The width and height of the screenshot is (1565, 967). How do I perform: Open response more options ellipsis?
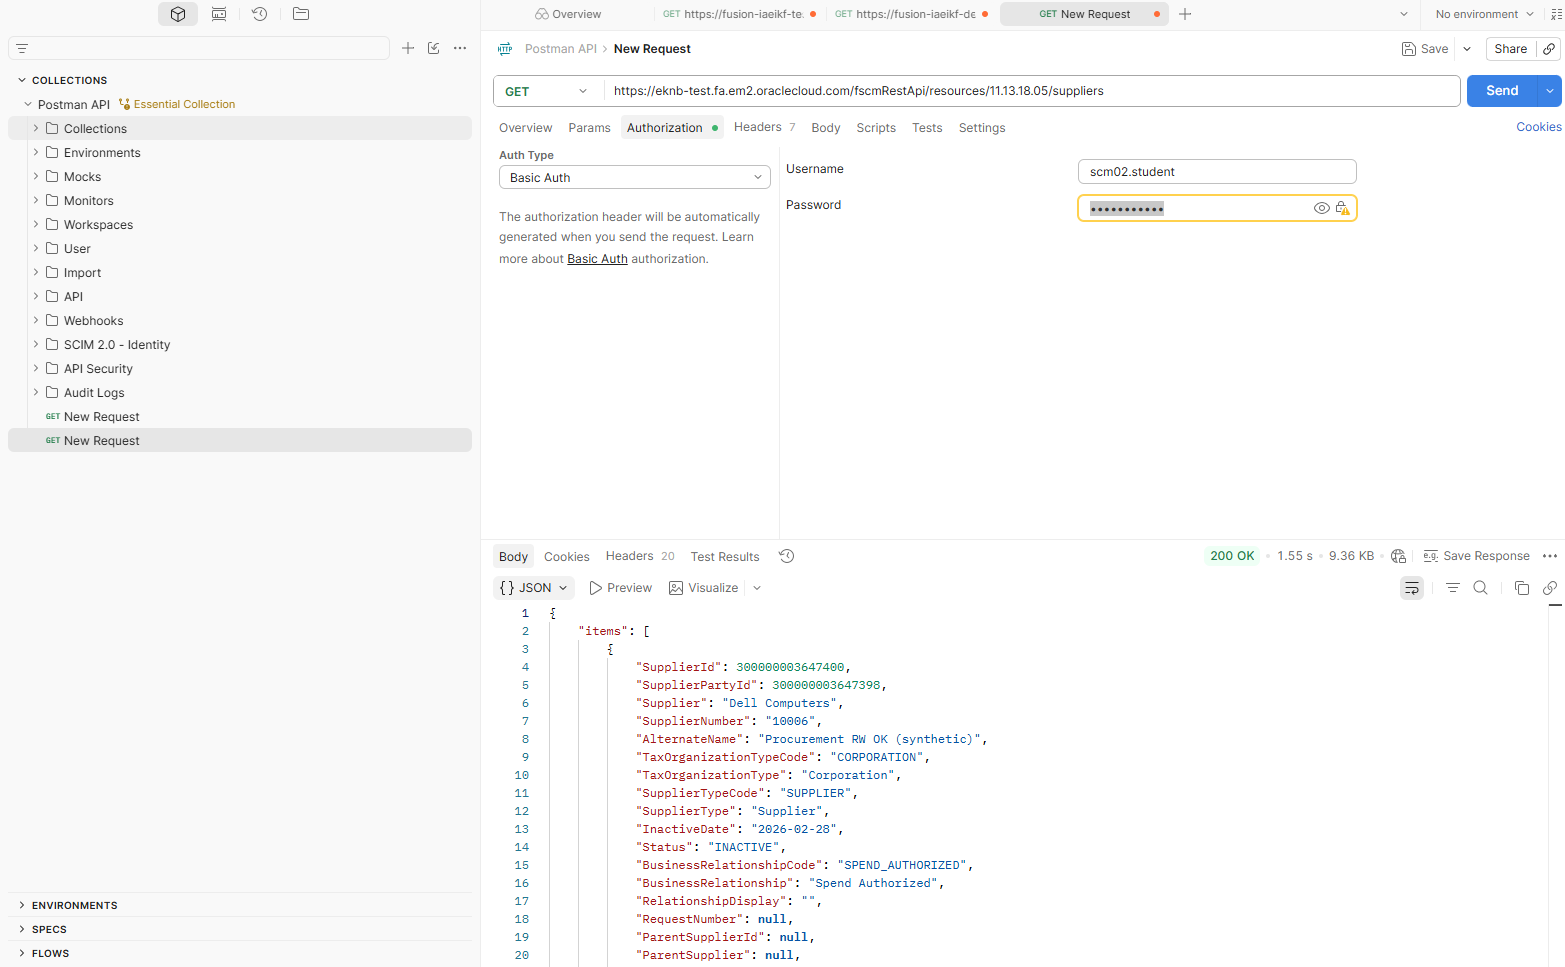(1550, 556)
